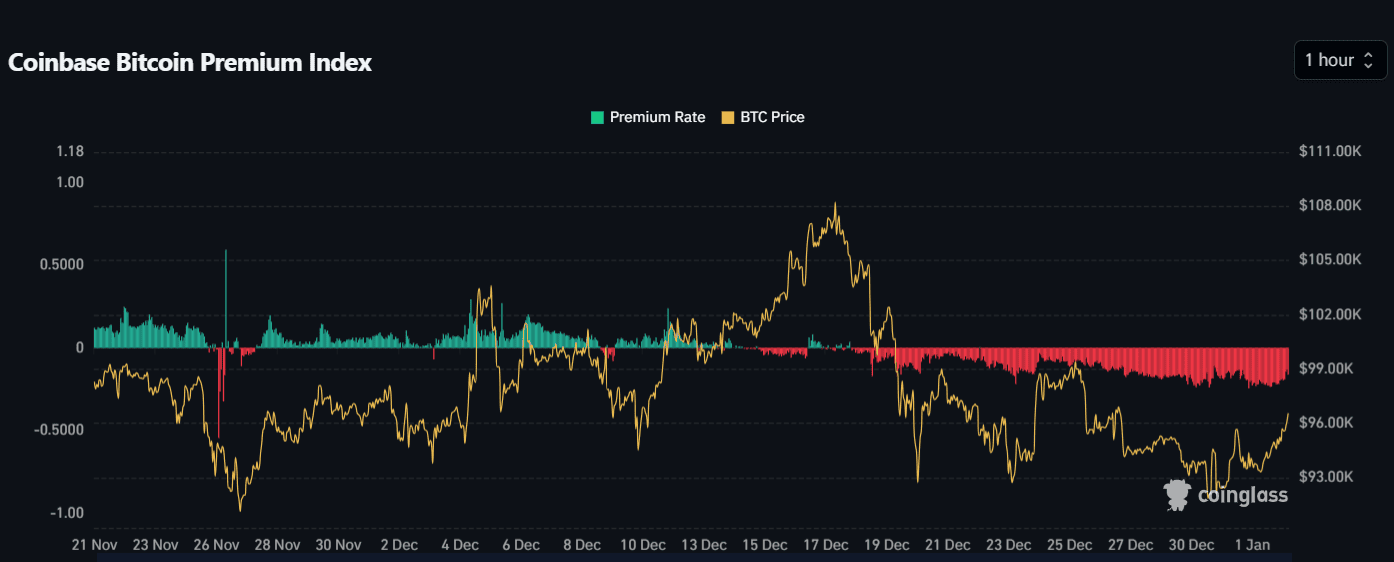Click the coinglass mascot logo icon
The width and height of the screenshot is (1394, 562).
pyautogui.click(x=1177, y=494)
